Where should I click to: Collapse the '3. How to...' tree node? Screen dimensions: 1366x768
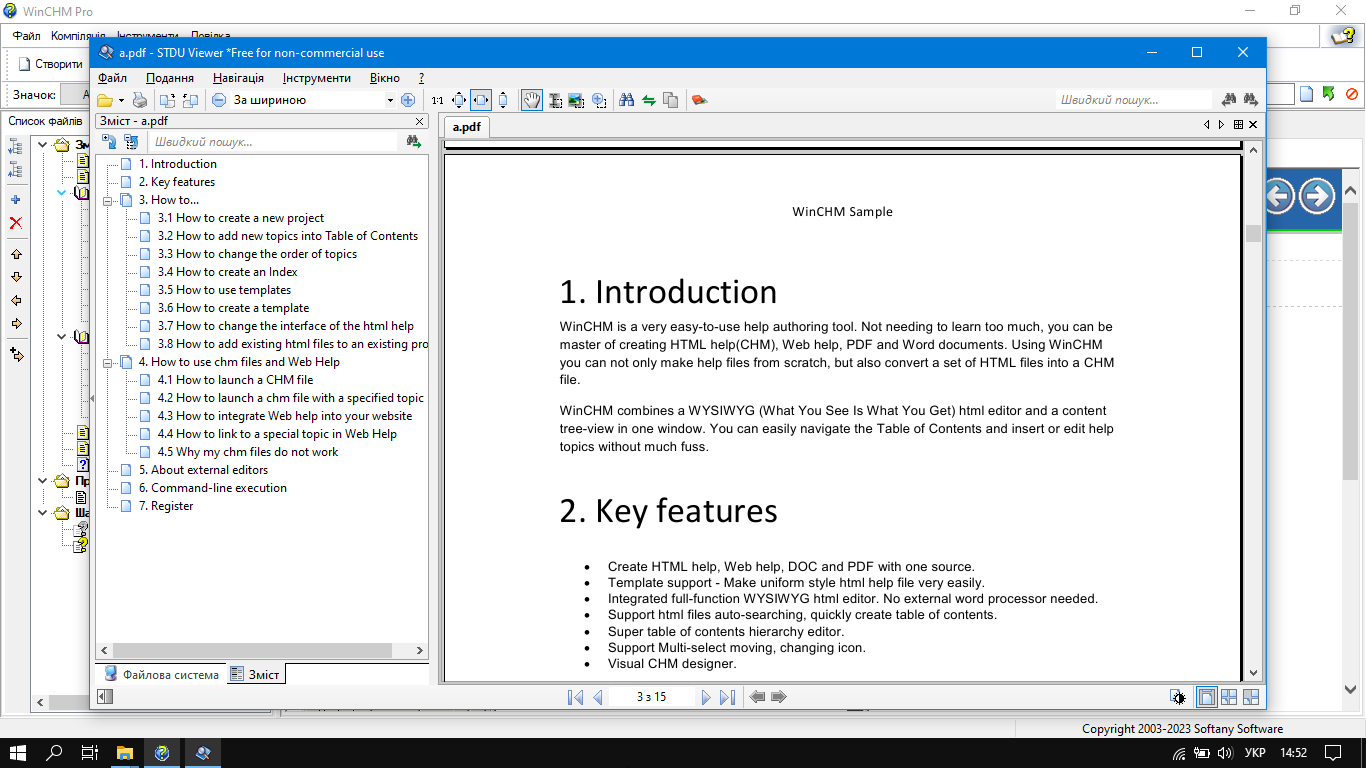click(x=108, y=200)
